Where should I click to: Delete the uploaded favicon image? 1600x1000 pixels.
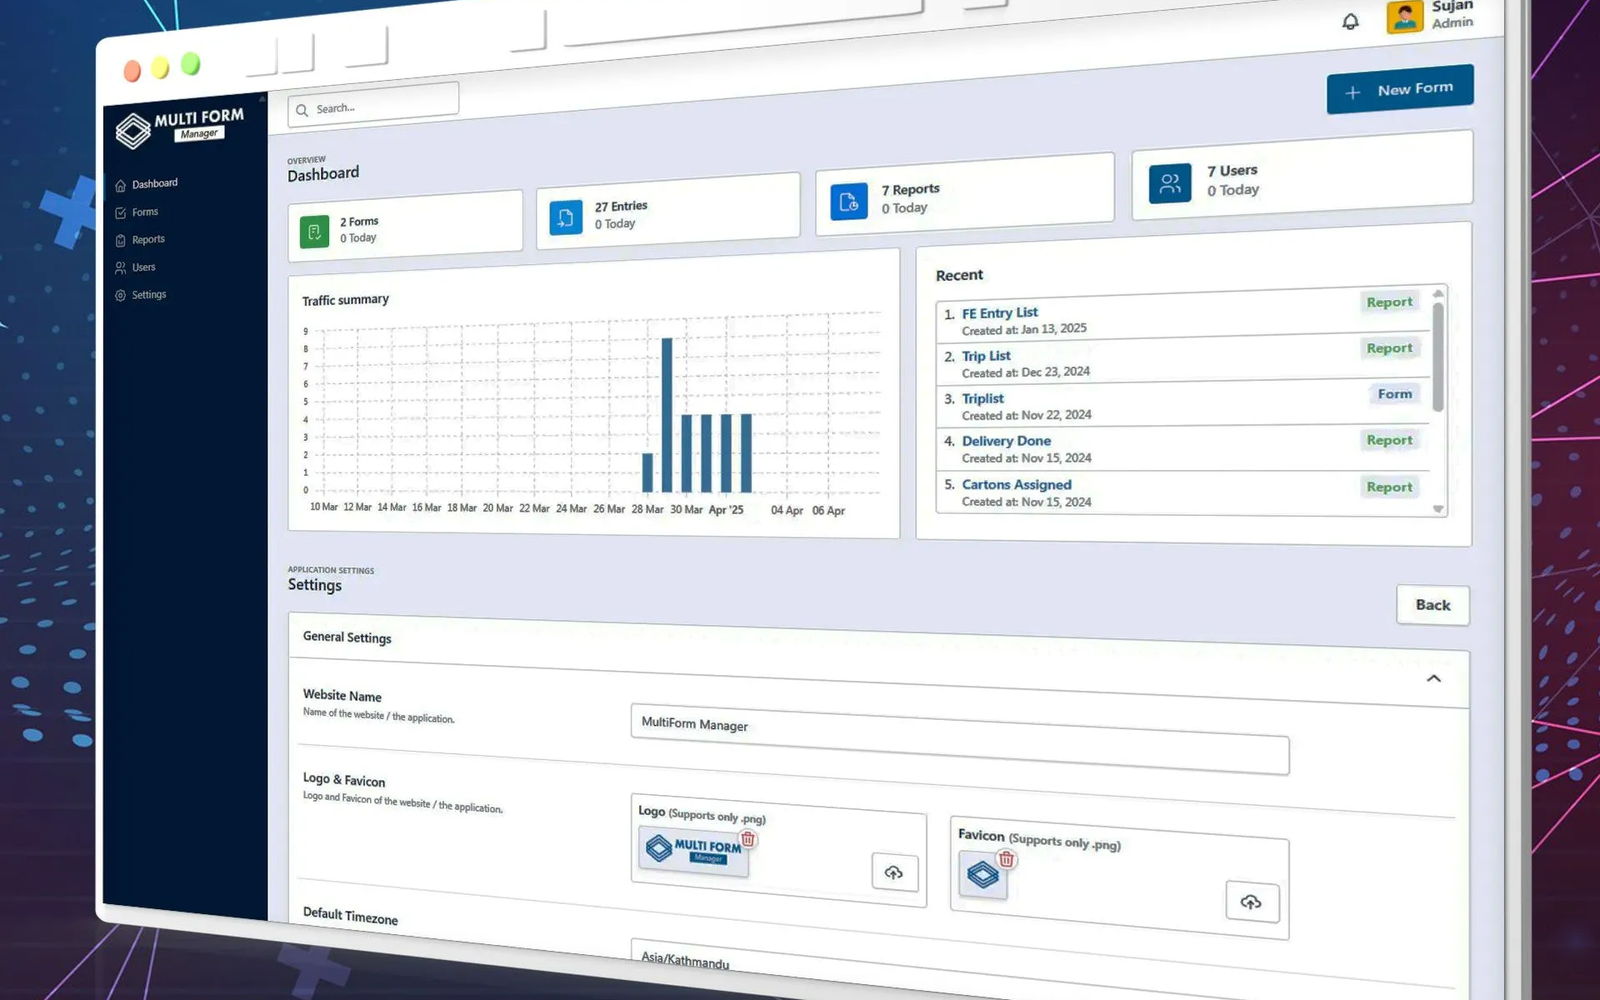coord(1007,859)
